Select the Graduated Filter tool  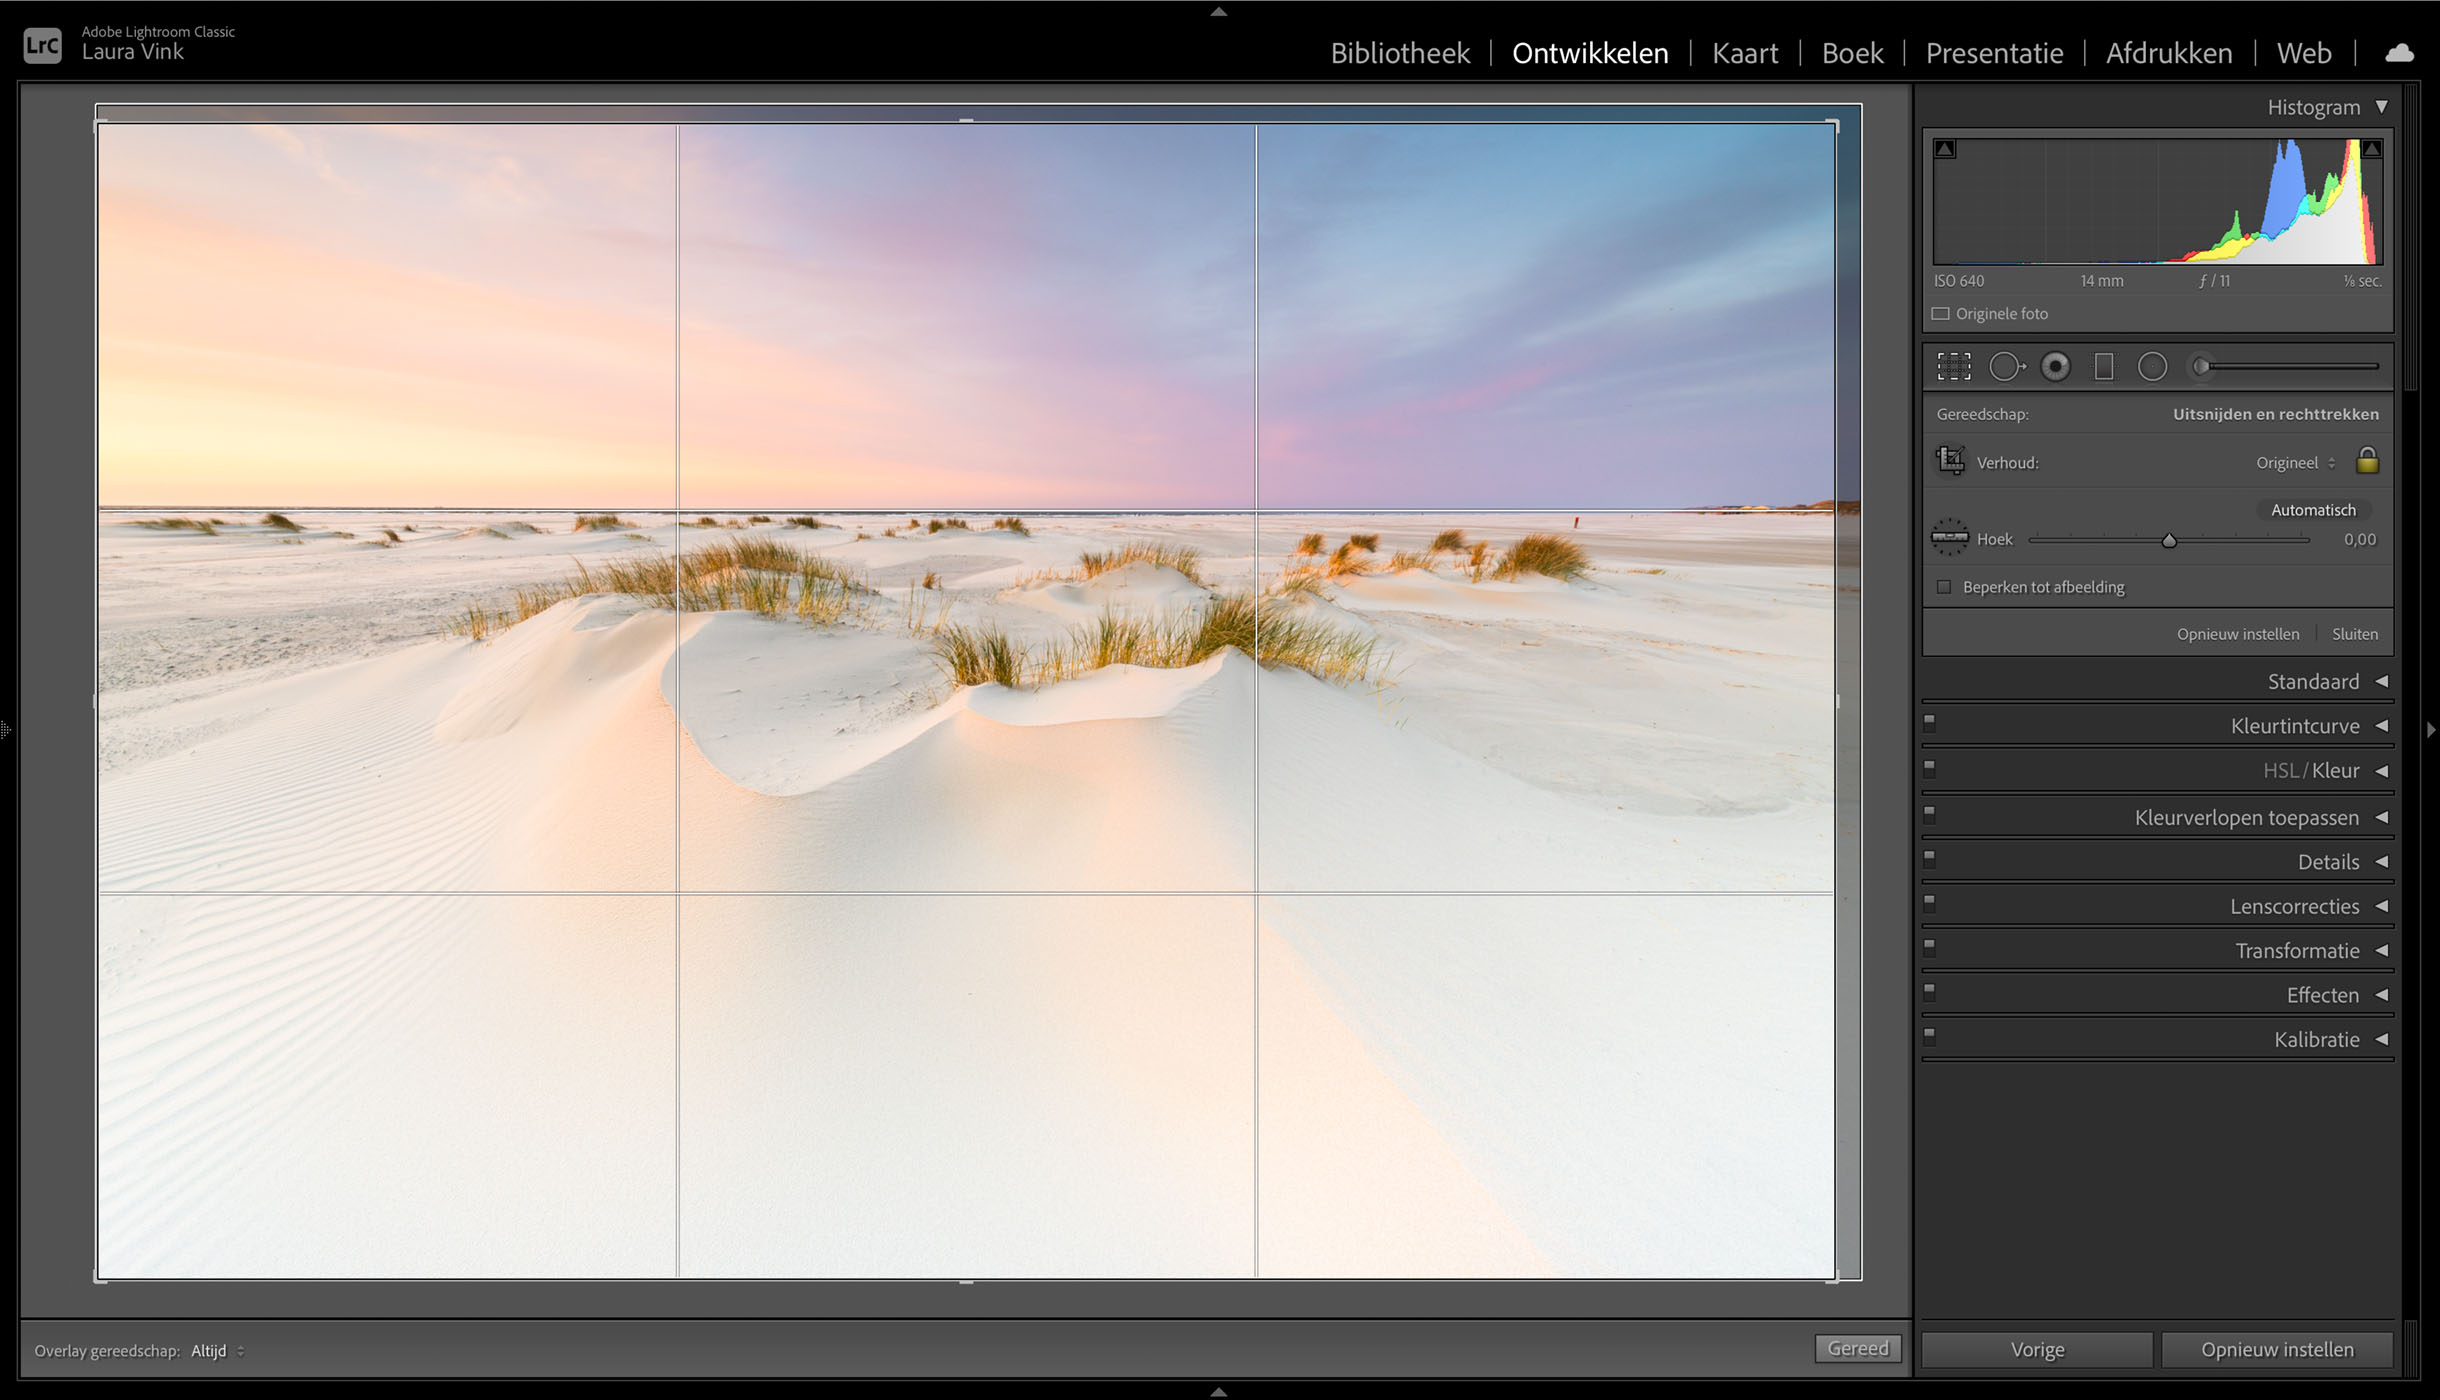coord(2104,367)
